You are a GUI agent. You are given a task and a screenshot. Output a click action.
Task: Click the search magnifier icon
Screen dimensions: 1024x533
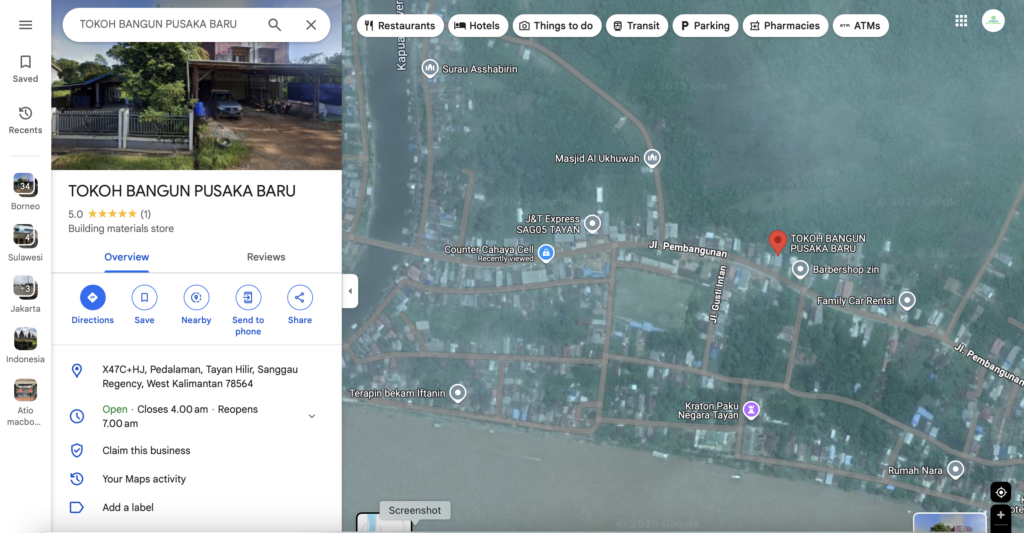pyautogui.click(x=274, y=25)
